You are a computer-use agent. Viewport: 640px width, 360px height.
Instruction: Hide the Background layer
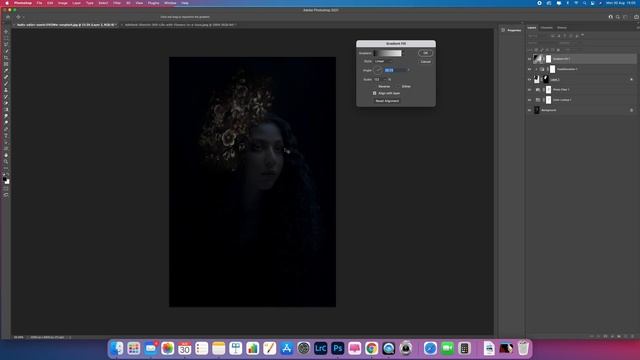[529, 110]
